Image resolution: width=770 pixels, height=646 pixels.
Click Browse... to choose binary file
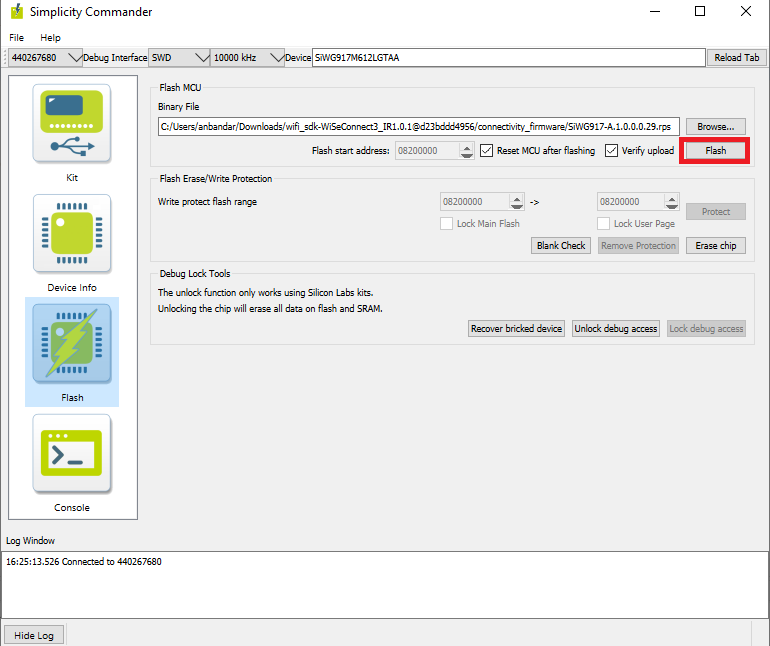tap(715, 127)
